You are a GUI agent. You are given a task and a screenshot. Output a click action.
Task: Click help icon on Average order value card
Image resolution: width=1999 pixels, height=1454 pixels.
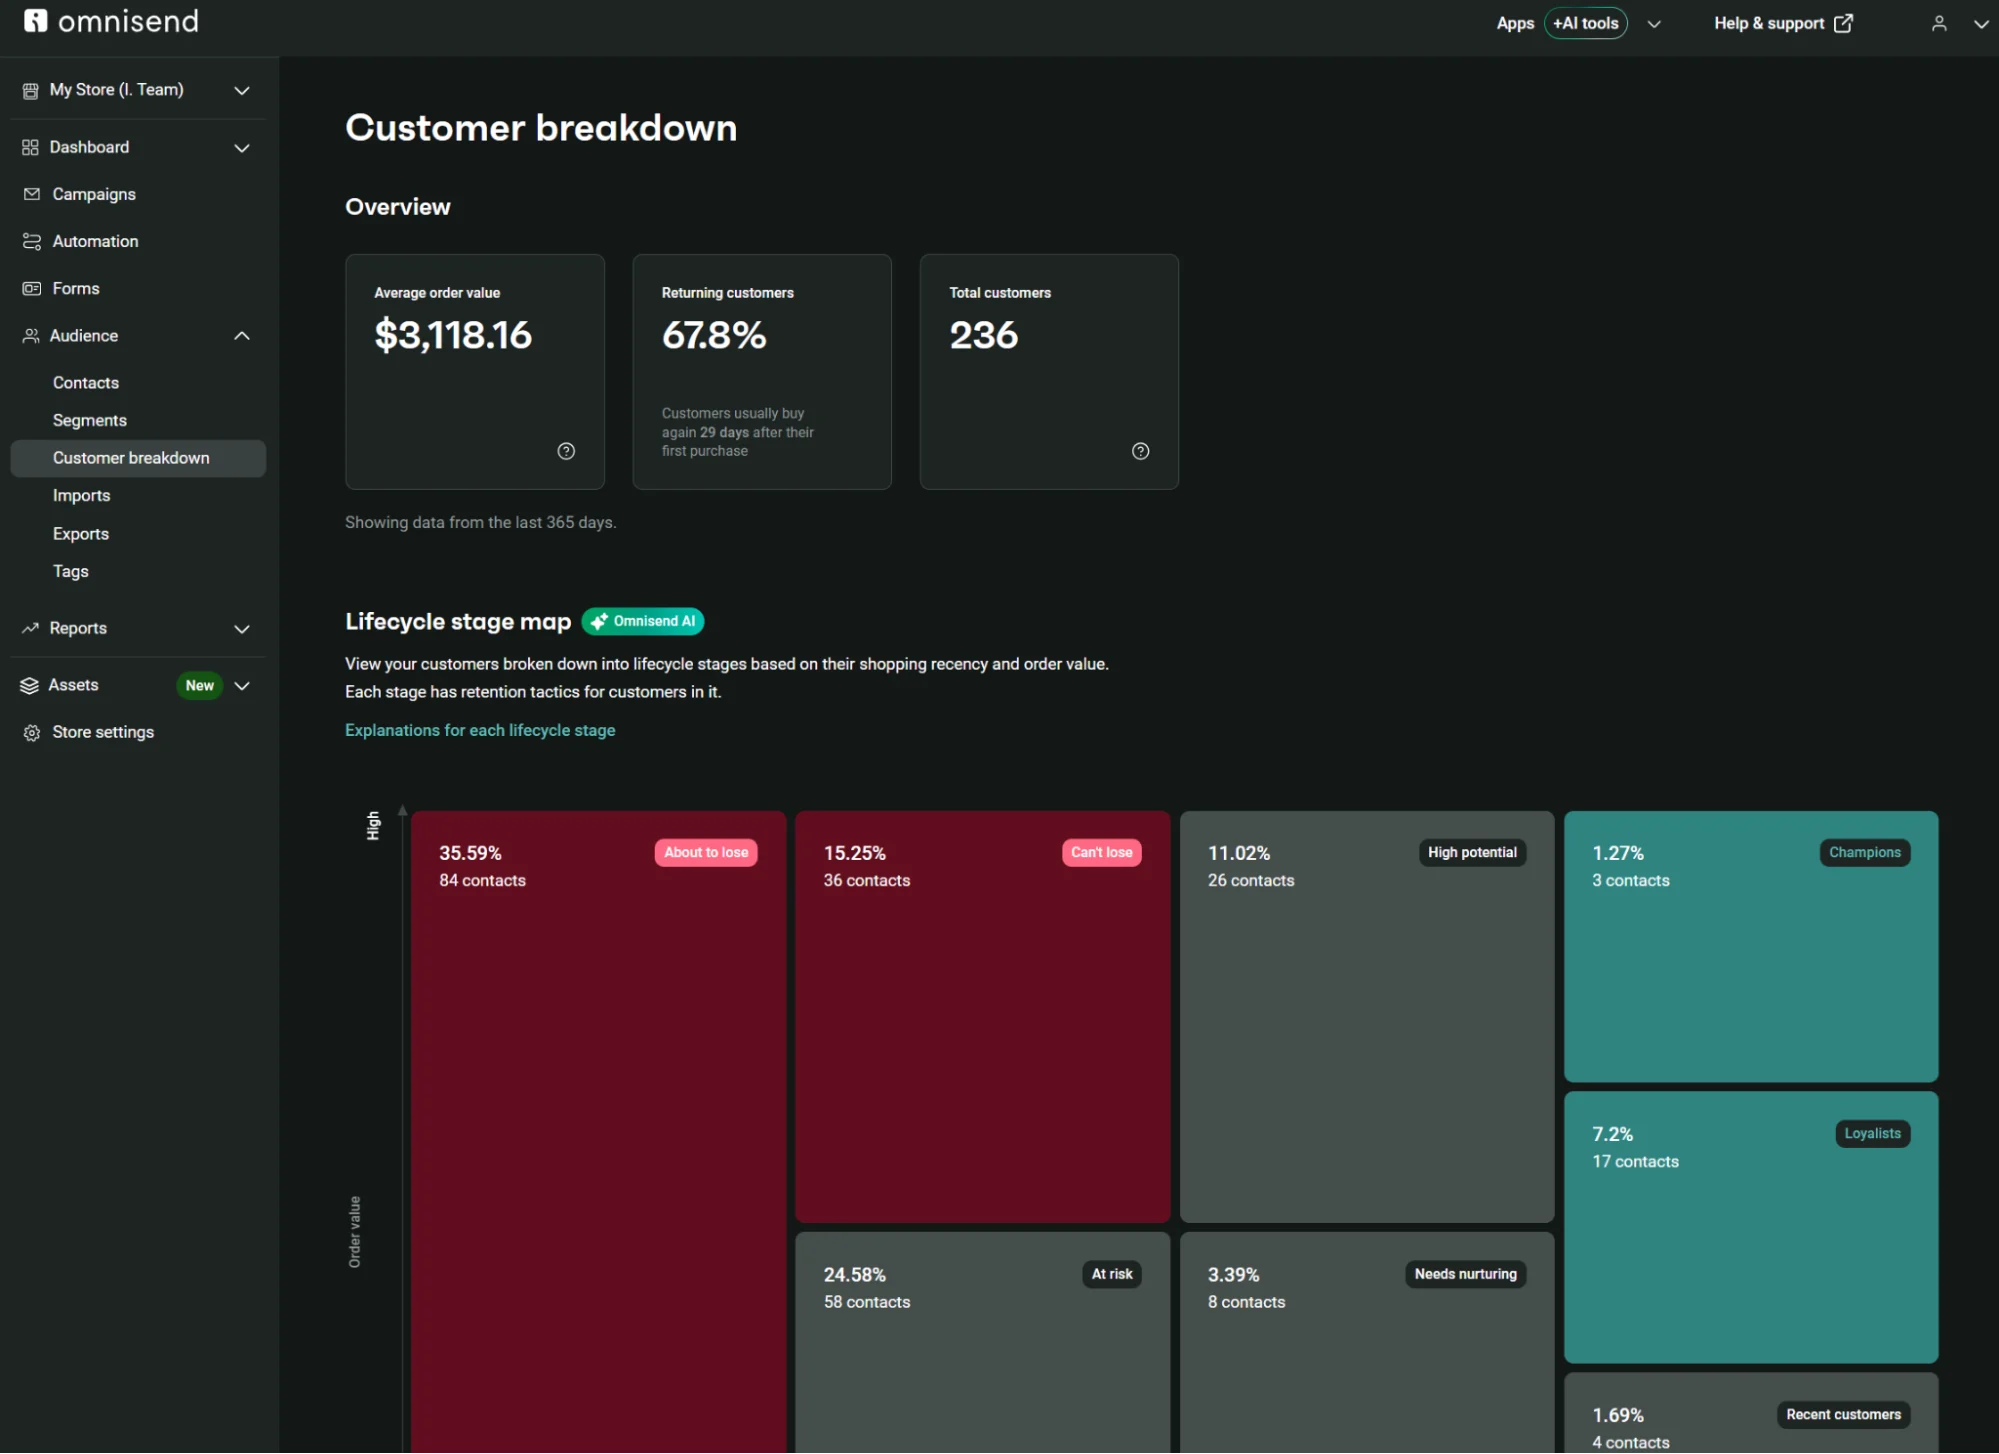click(x=566, y=451)
